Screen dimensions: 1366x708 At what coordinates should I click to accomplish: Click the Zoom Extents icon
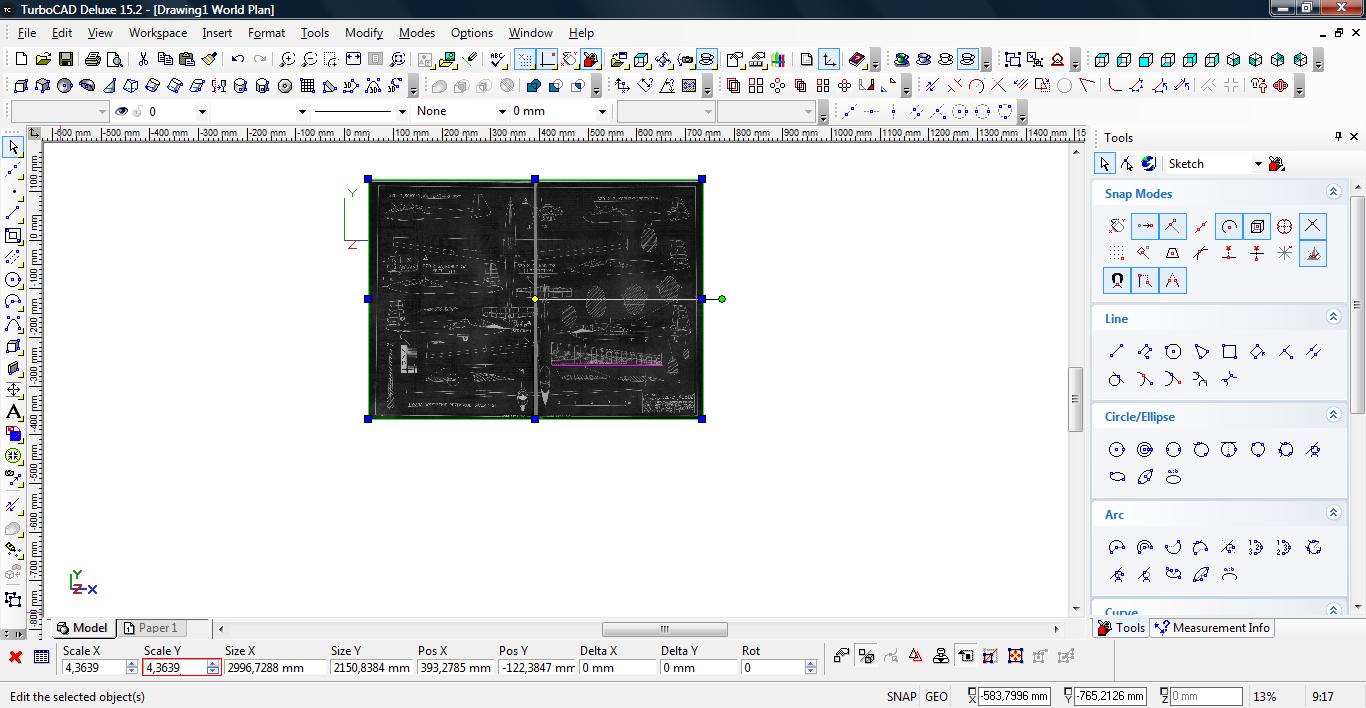pos(353,59)
